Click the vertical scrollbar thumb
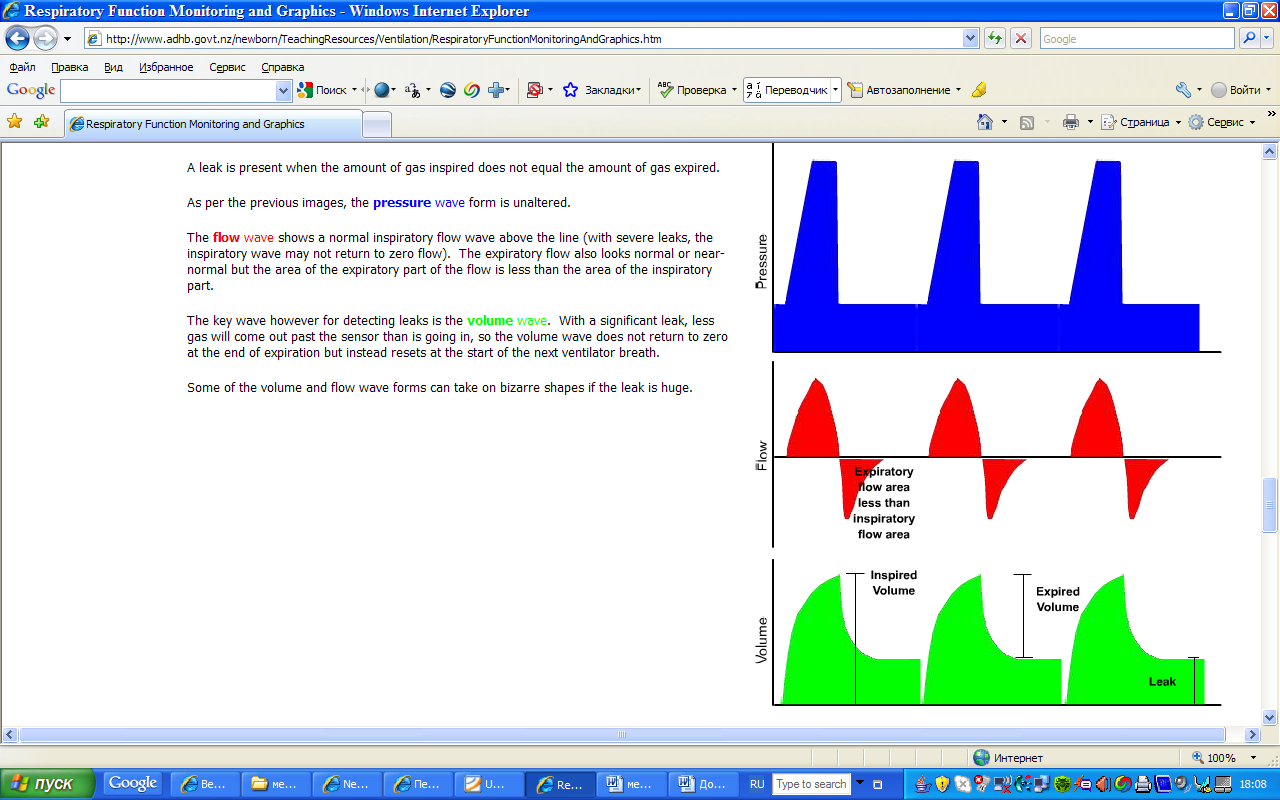Viewport: 1280px width, 800px height. (1270, 505)
